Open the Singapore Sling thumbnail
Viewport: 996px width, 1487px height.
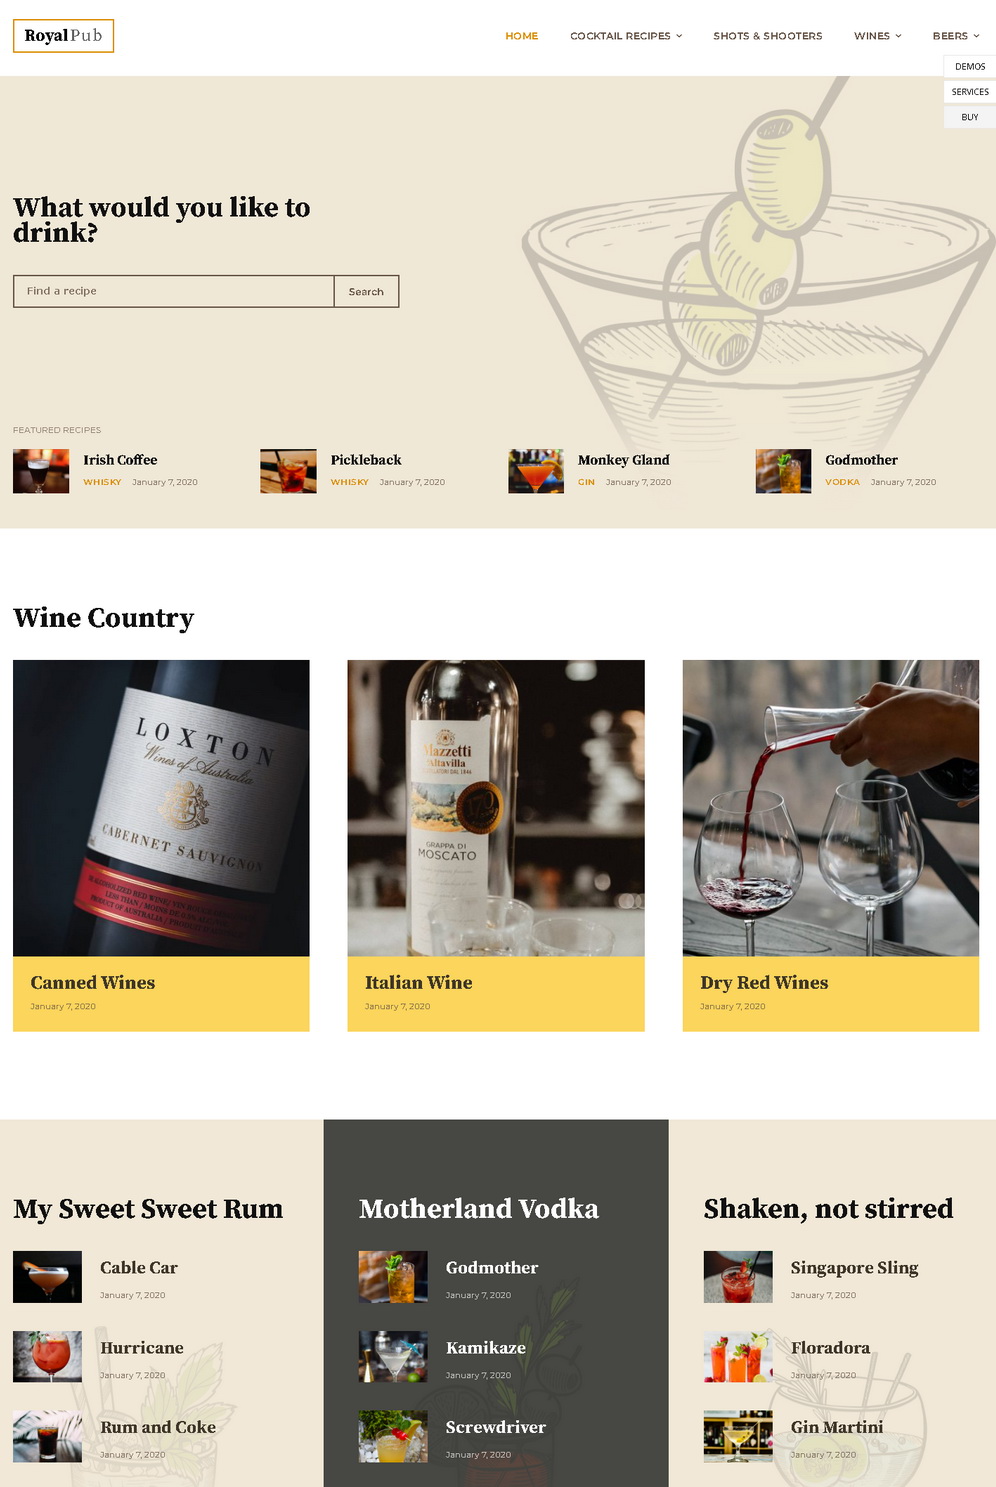[x=738, y=1277]
